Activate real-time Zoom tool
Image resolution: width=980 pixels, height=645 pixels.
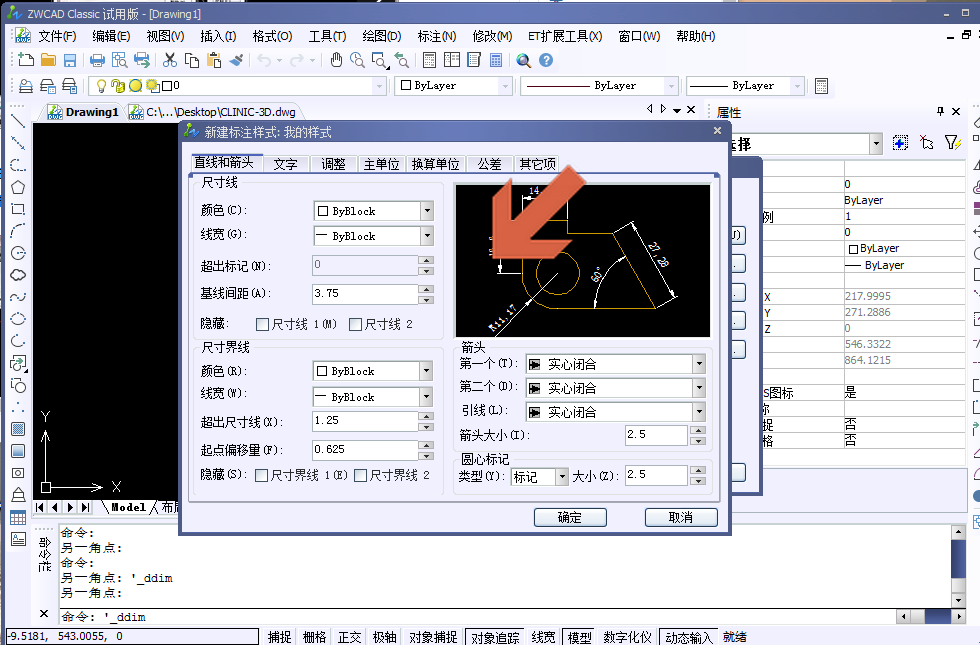coord(357,60)
